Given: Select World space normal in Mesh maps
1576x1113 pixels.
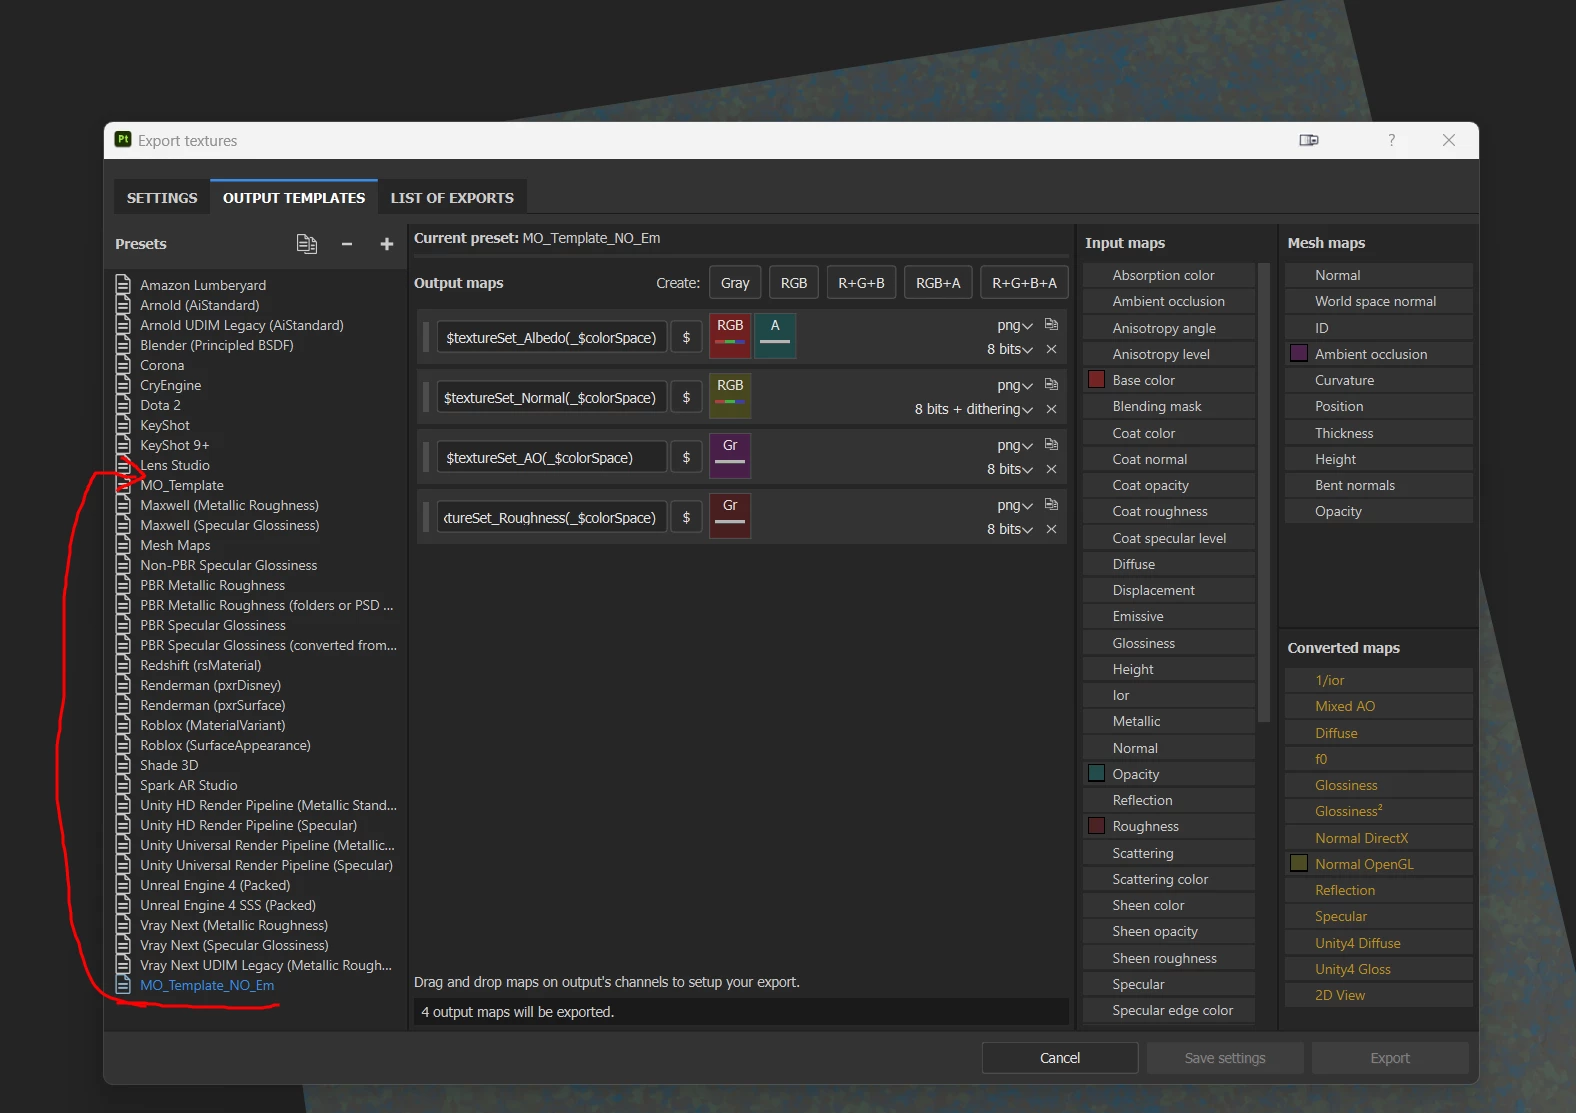Looking at the screenshot, I should (1379, 301).
